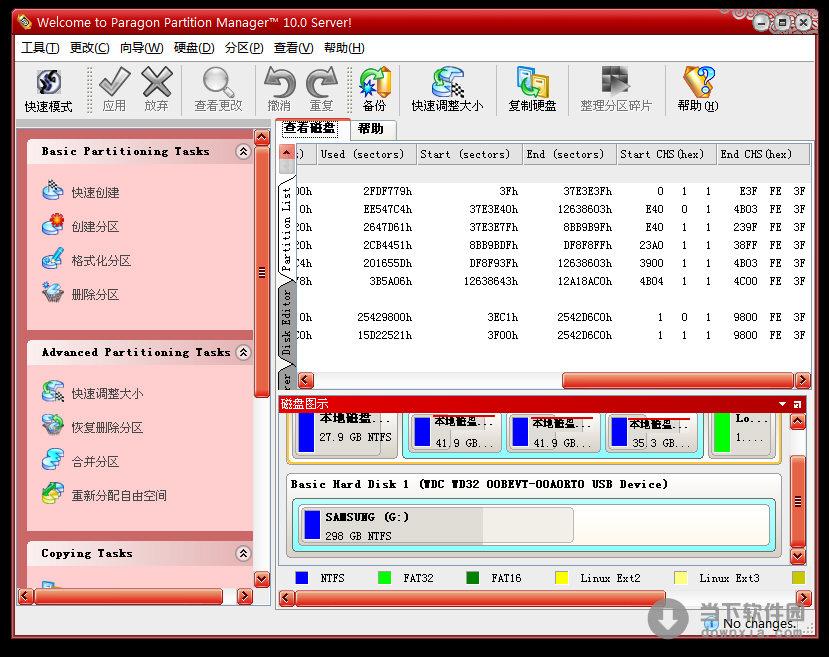Click 快速调整大小 icon in Advanced tasks
Screen dimensions: 829x657
(x=52, y=392)
